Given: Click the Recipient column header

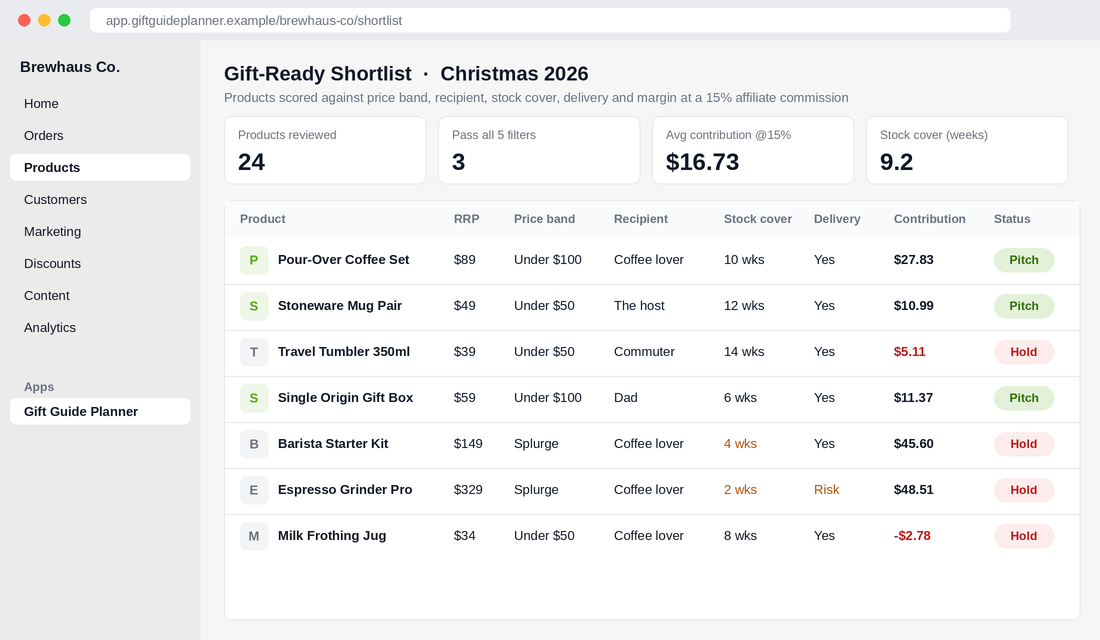Looking at the screenshot, I should (x=640, y=219).
